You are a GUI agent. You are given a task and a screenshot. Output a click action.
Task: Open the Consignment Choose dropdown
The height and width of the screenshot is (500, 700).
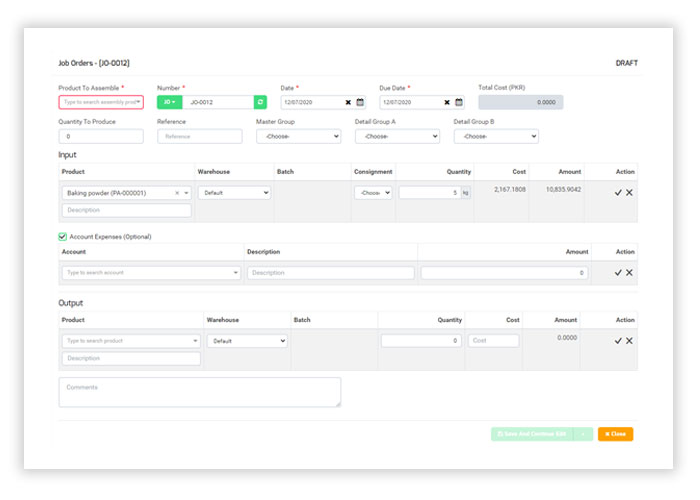click(373, 193)
